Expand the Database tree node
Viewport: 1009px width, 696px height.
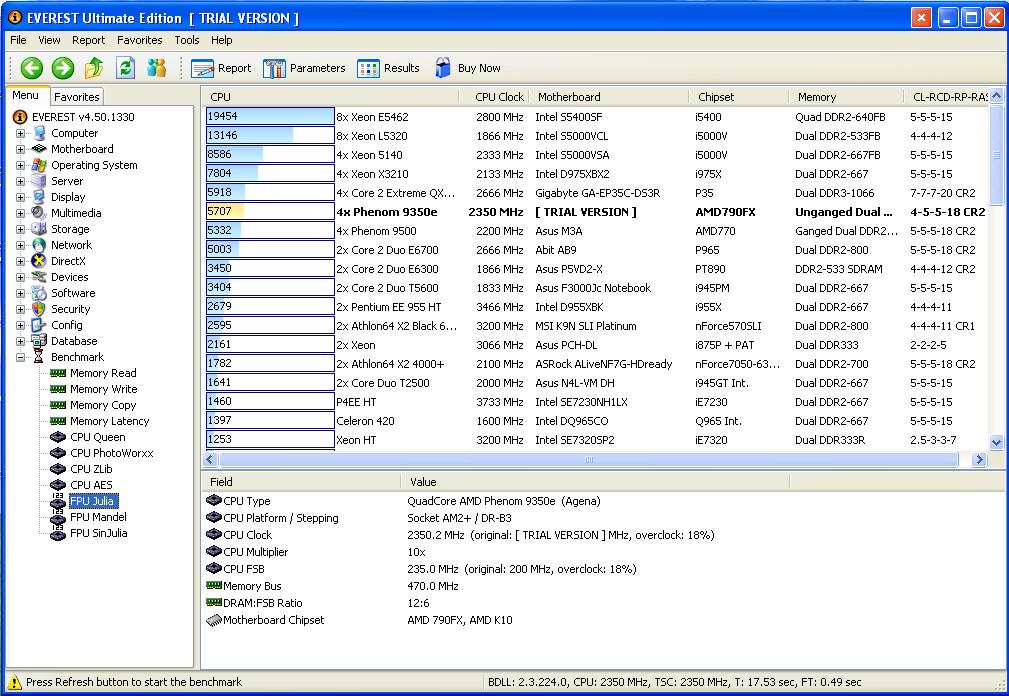coord(20,341)
